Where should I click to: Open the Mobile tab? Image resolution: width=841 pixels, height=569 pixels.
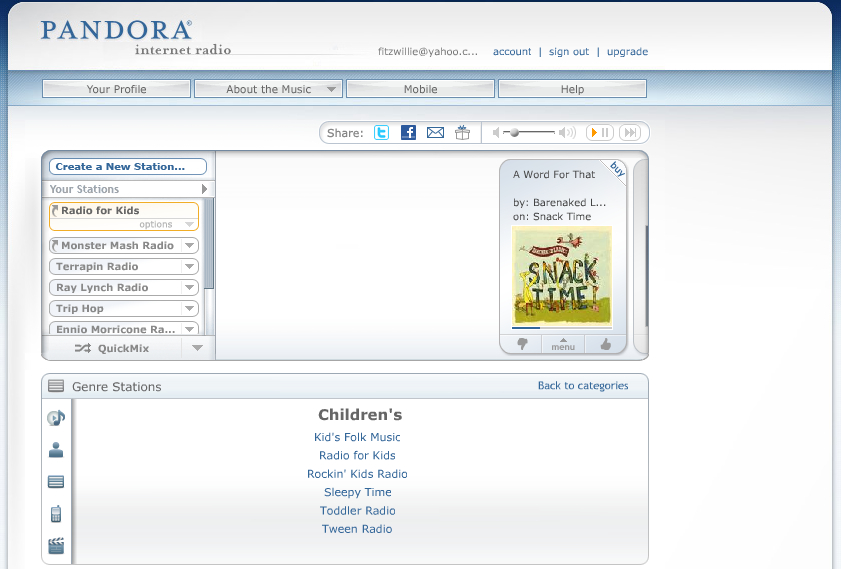click(x=420, y=89)
